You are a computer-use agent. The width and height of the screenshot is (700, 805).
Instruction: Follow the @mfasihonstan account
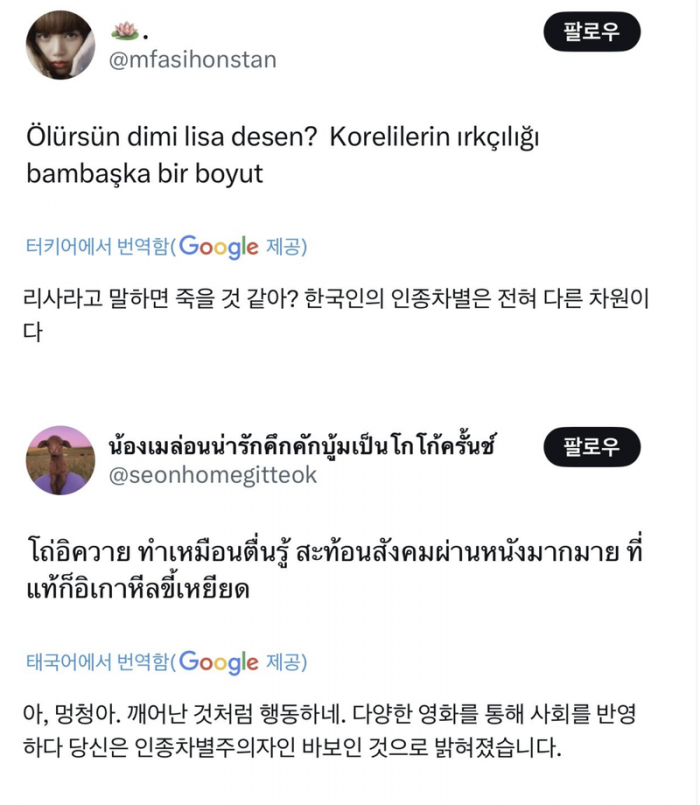pyautogui.click(x=592, y=33)
